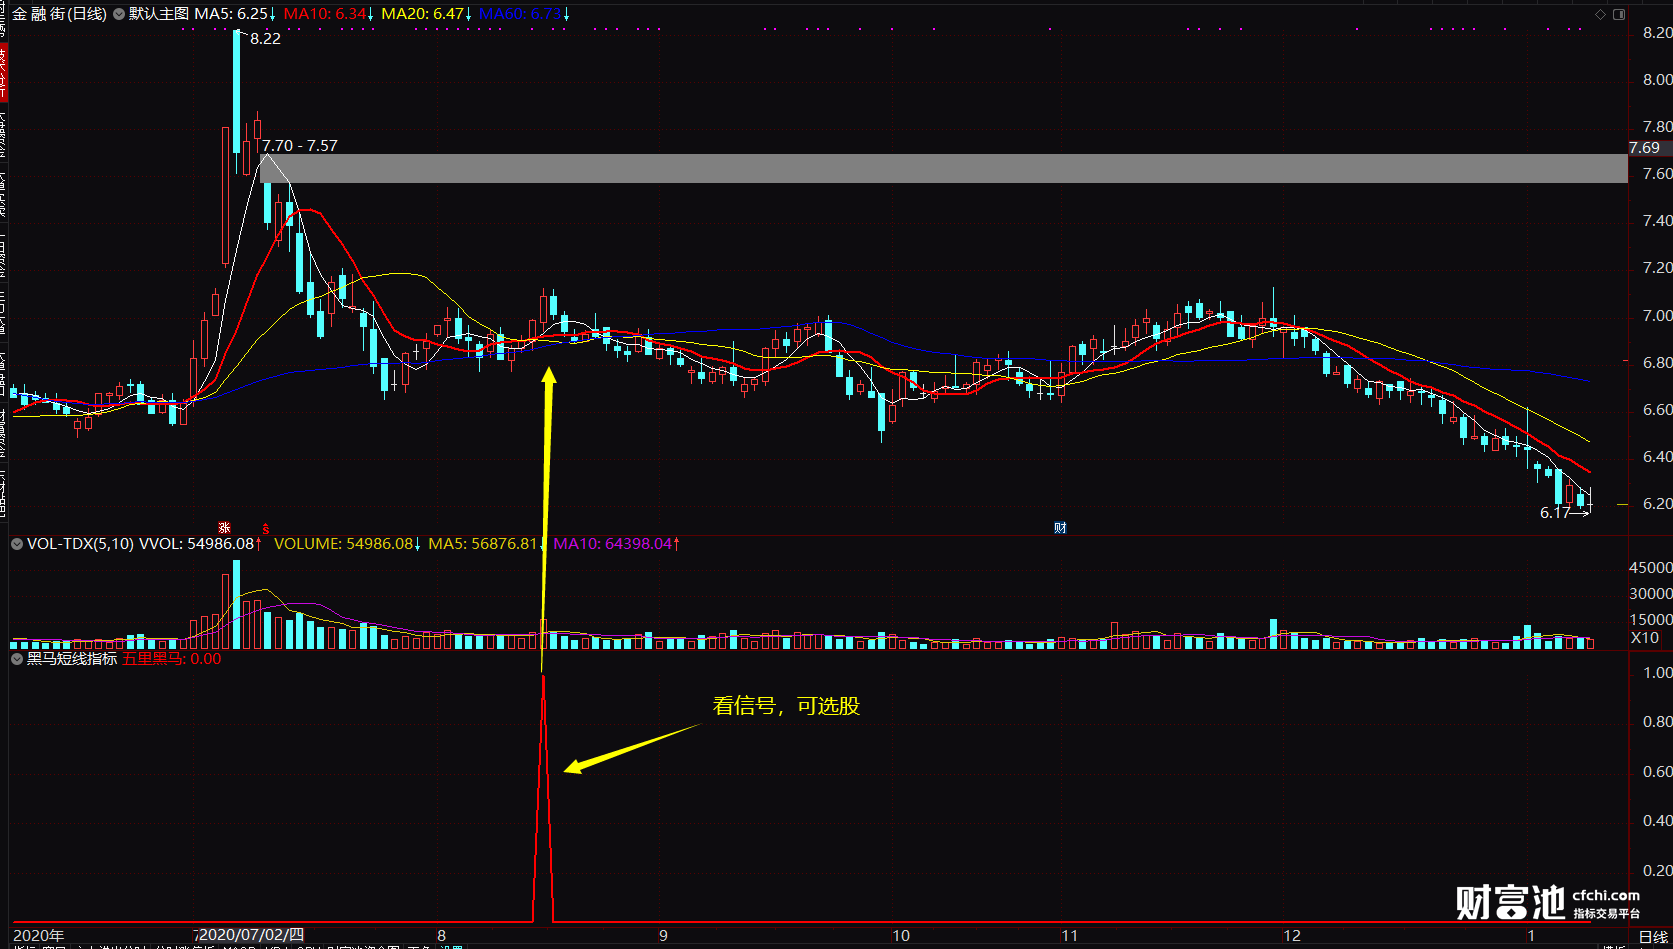Click the magenta MA10: 64398.04 value
Image resolution: width=1673 pixels, height=949 pixels.
(x=613, y=544)
